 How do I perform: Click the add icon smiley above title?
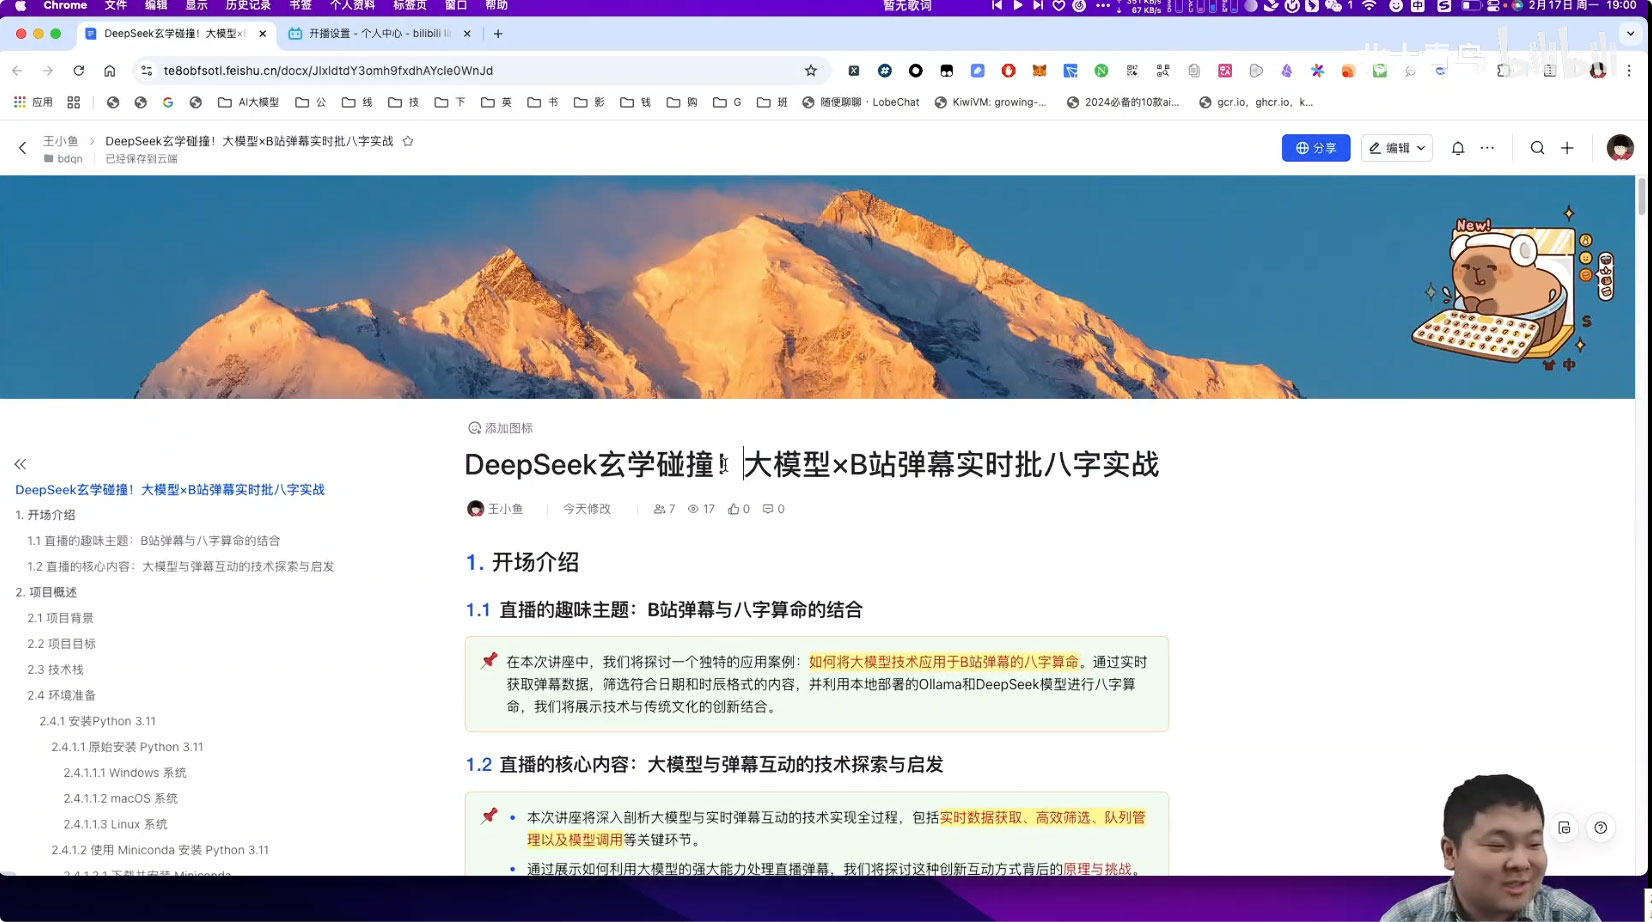click(475, 428)
